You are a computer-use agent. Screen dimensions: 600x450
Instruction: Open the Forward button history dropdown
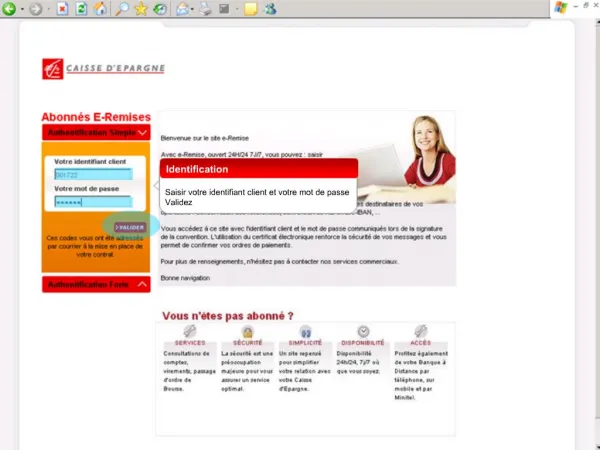click(49, 9)
